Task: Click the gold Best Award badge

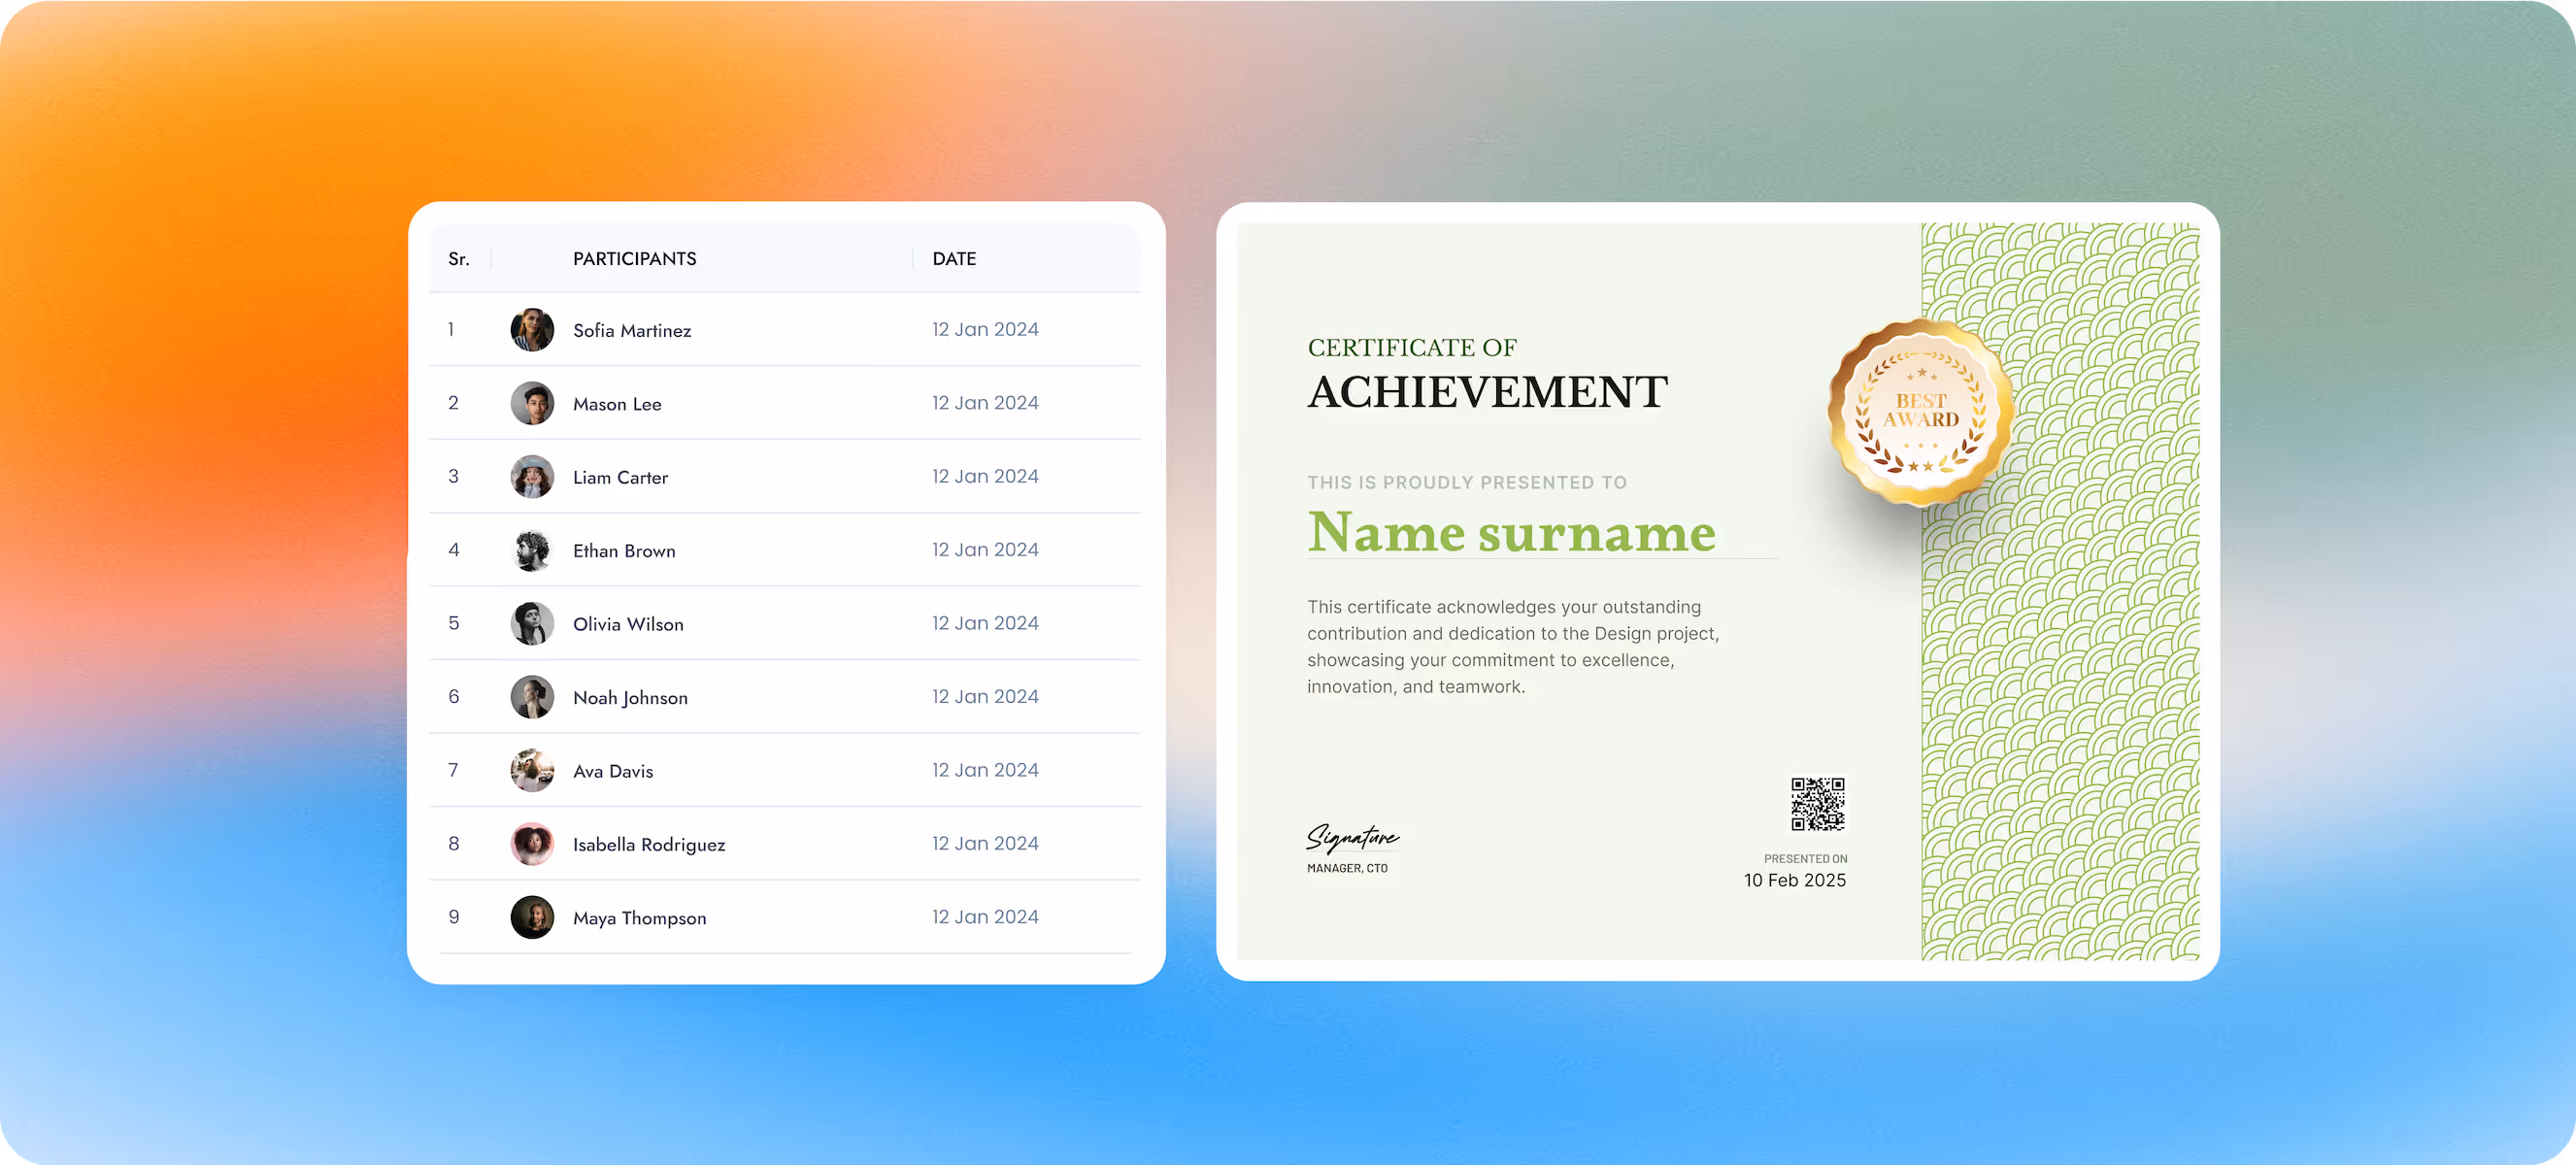Action: 1920,412
